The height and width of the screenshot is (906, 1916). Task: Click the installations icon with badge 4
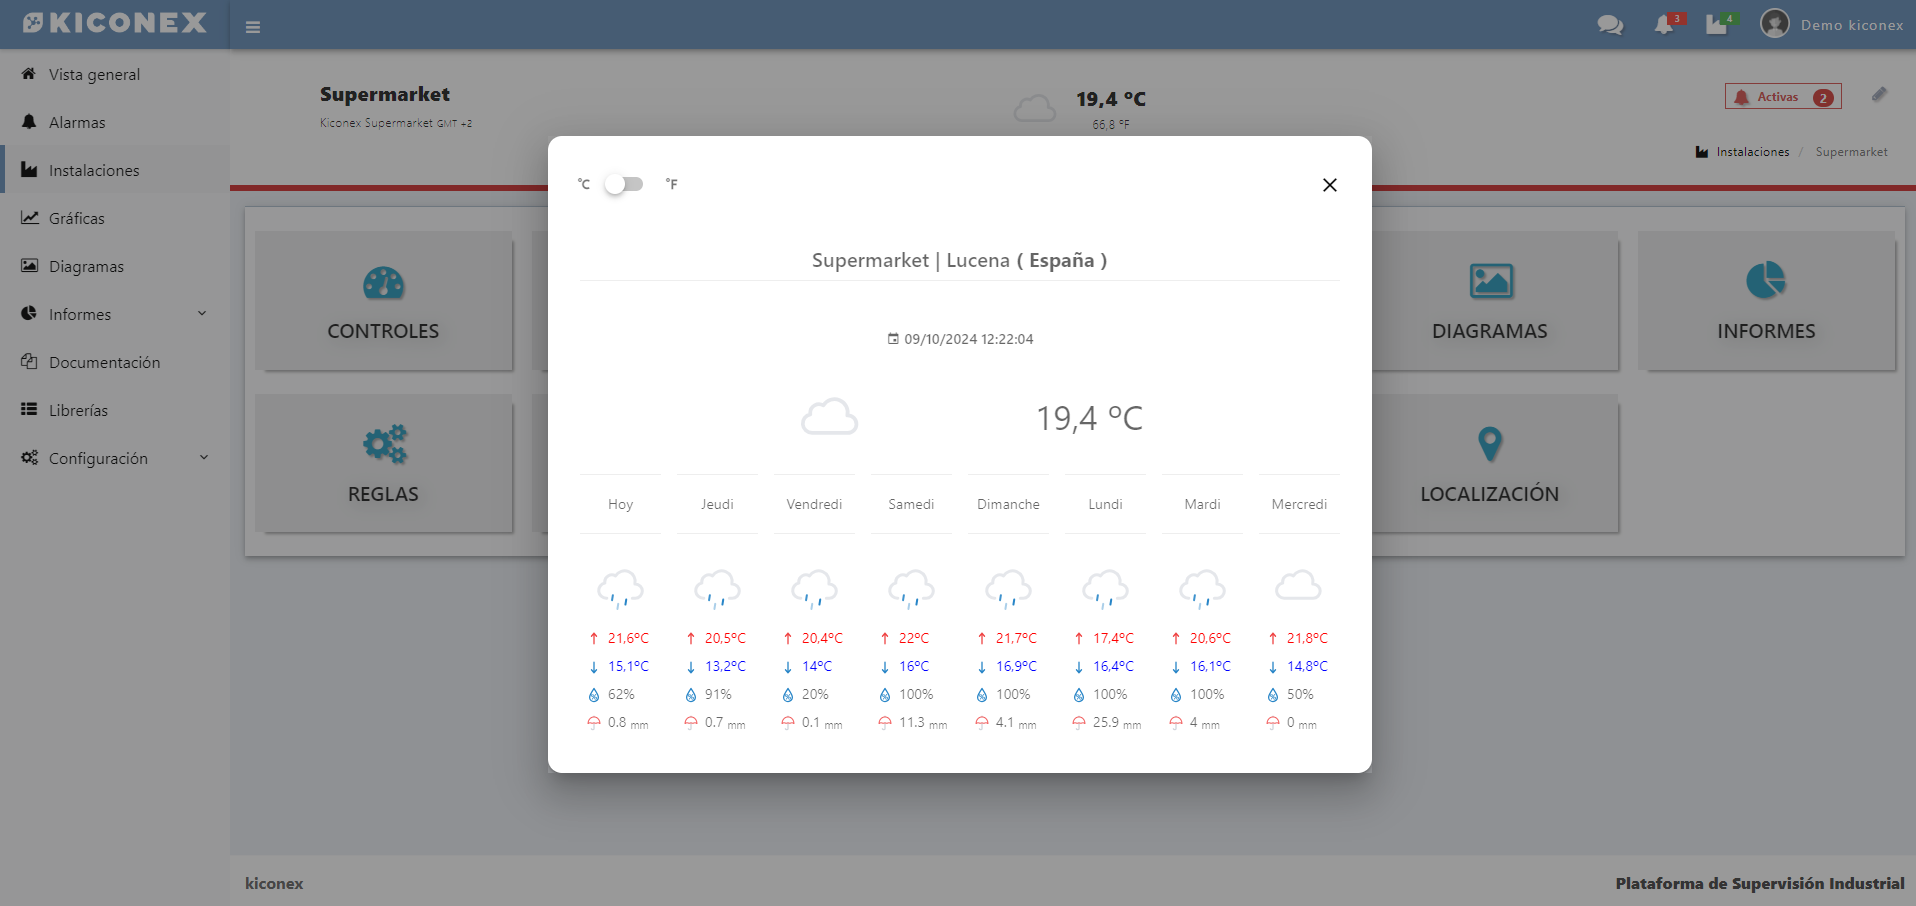coord(1717,25)
